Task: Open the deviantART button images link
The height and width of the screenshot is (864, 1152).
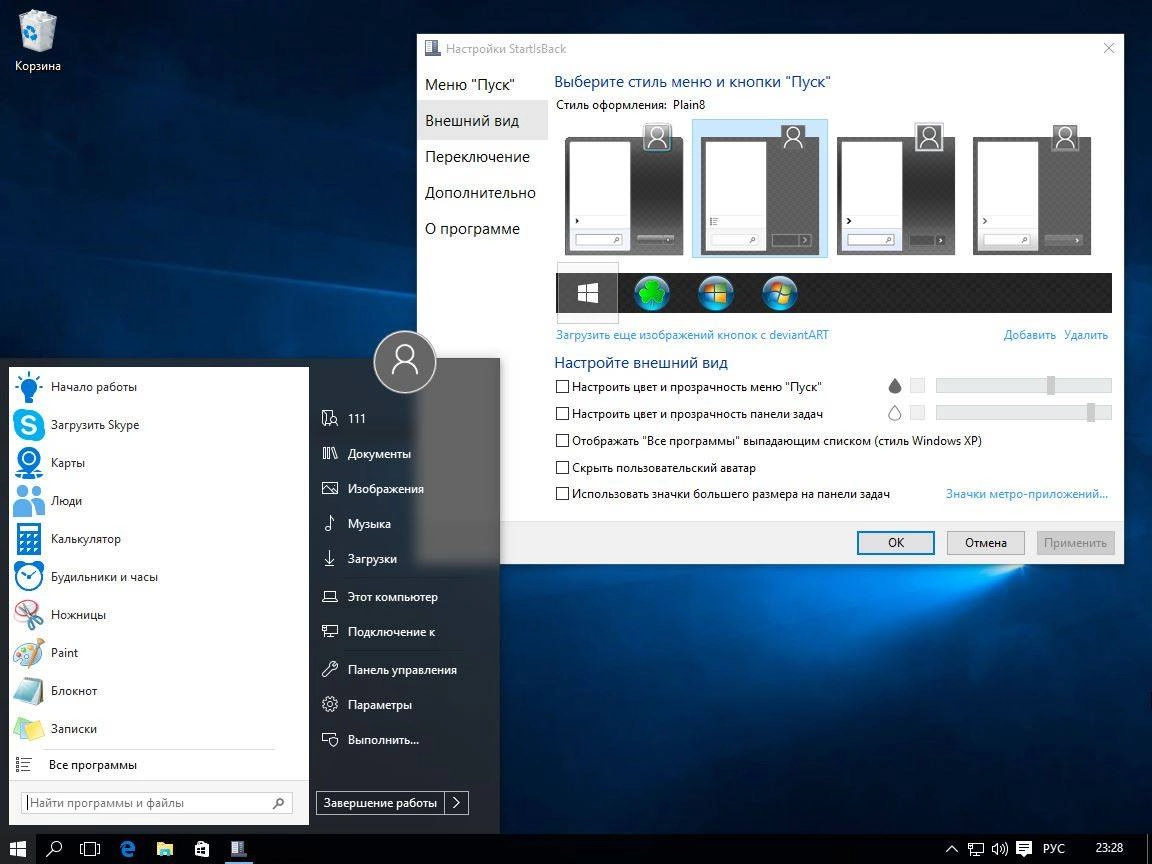Action: (x=692, y=335)
